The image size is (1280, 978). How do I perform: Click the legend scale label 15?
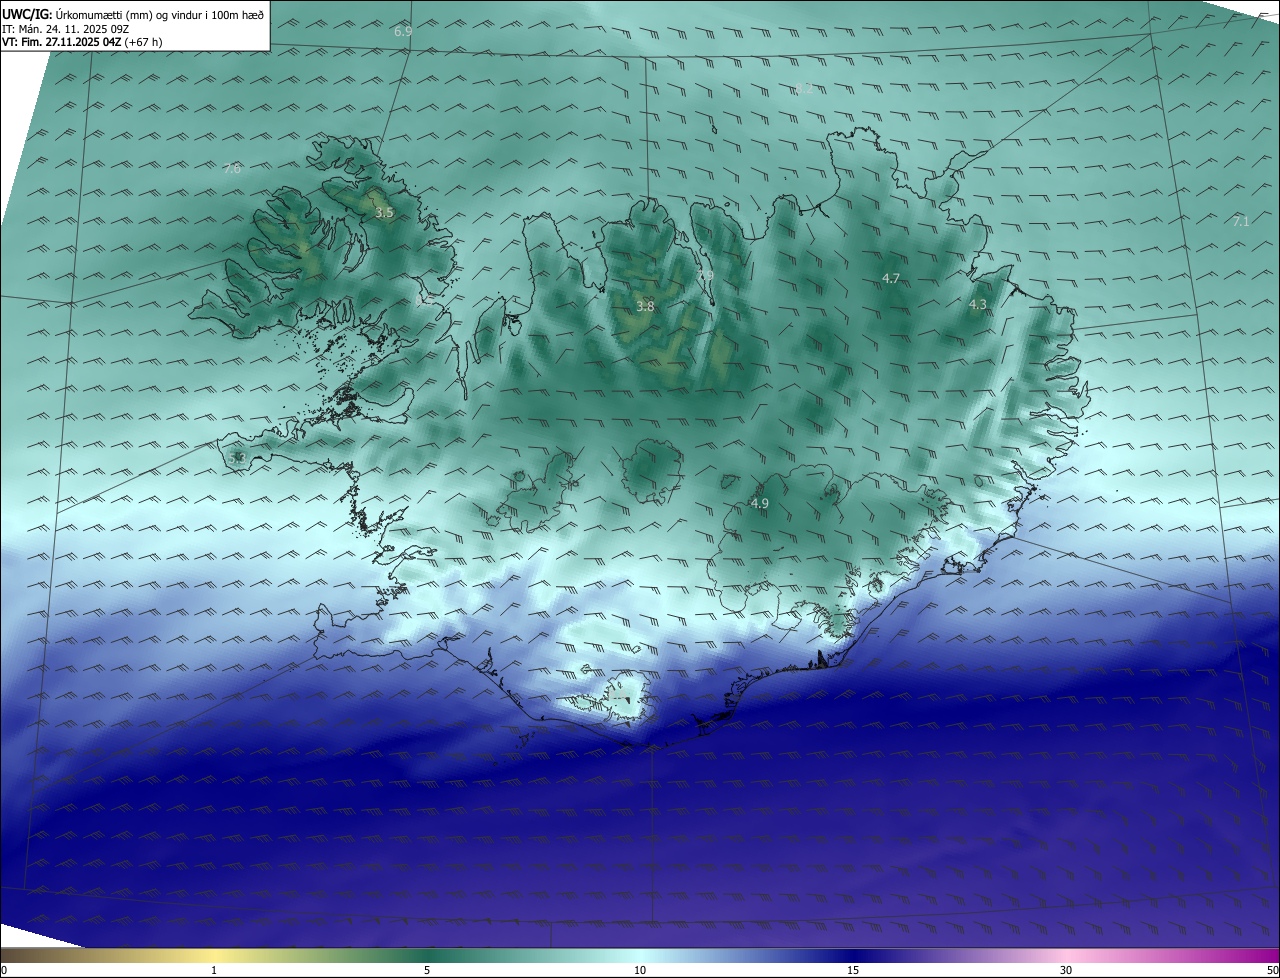[x=853, y=970]
